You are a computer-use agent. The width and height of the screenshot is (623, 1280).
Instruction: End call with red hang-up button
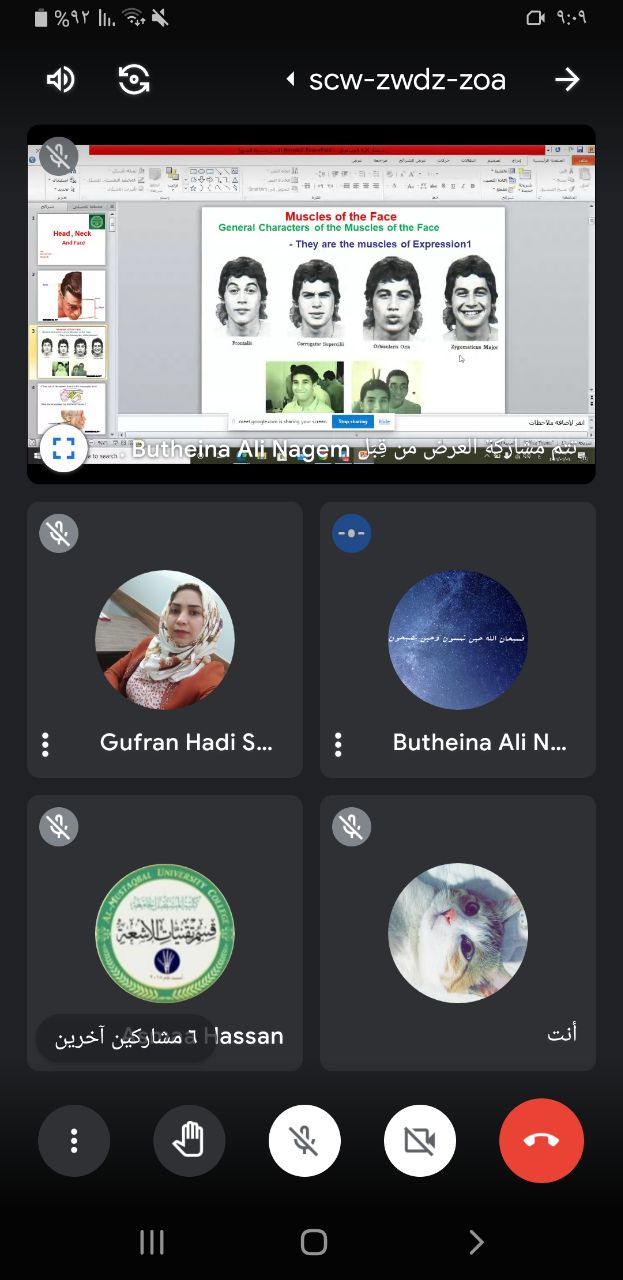[x=541, y=1141]
